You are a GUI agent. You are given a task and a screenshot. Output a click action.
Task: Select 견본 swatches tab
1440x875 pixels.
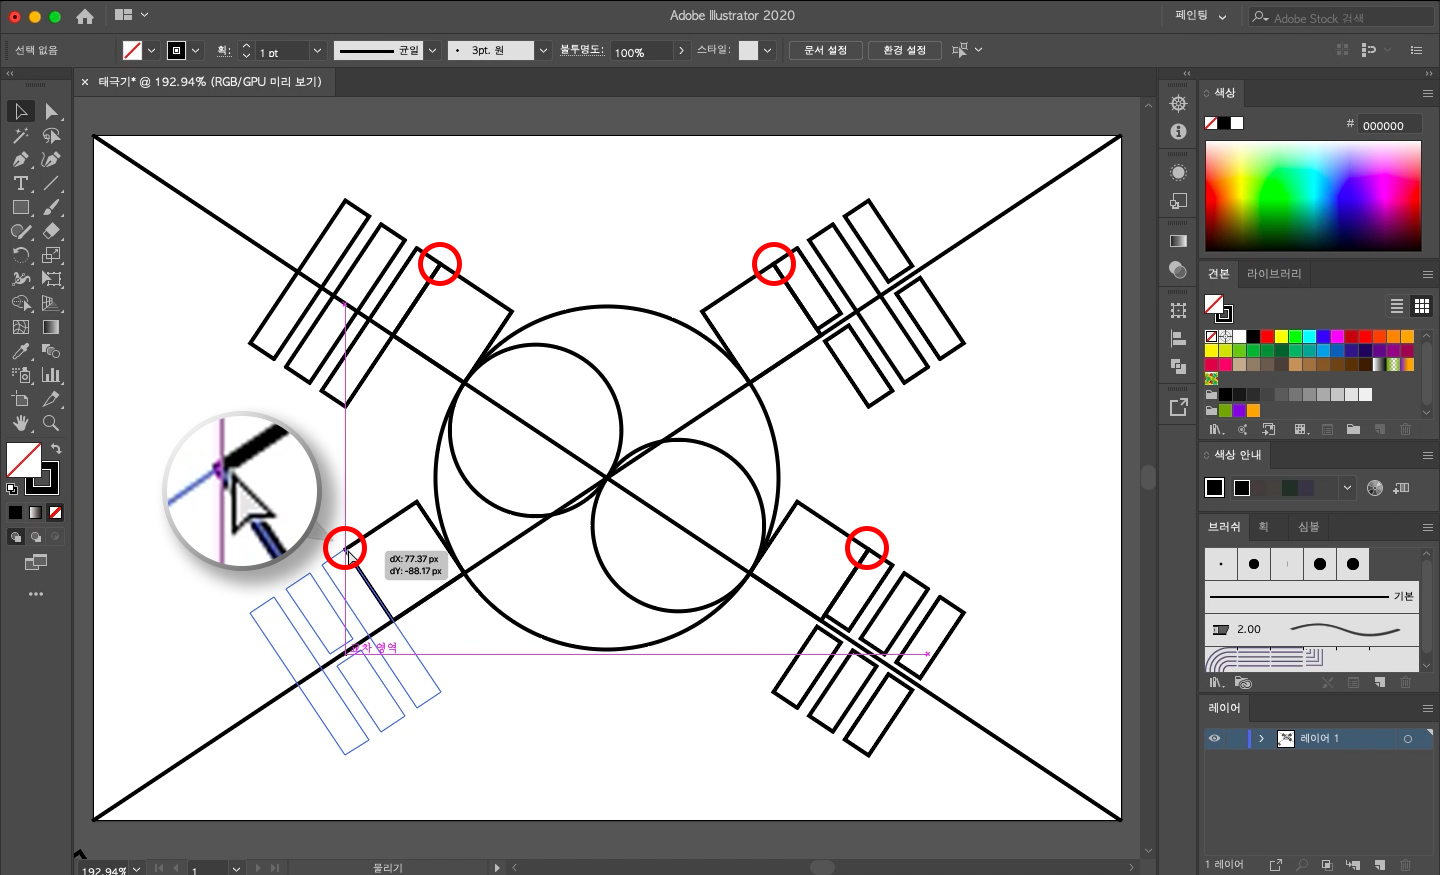(x=1219, y=274)
